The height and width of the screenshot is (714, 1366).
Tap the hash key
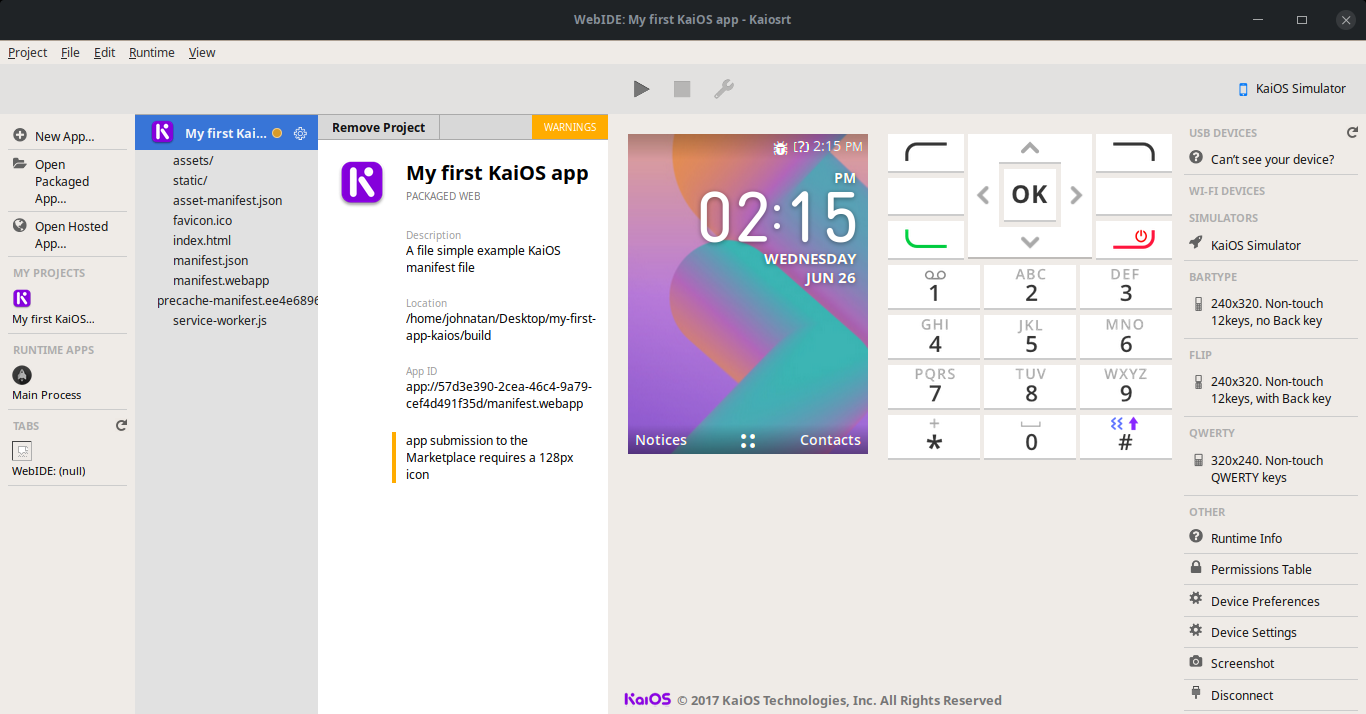click(x=1126, y=436)
